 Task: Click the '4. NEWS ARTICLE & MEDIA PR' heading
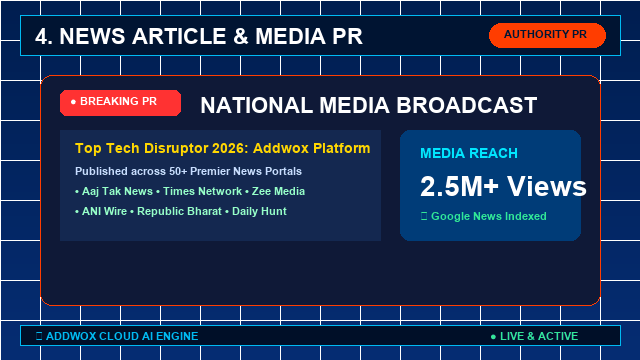click(x=199, y=36)
